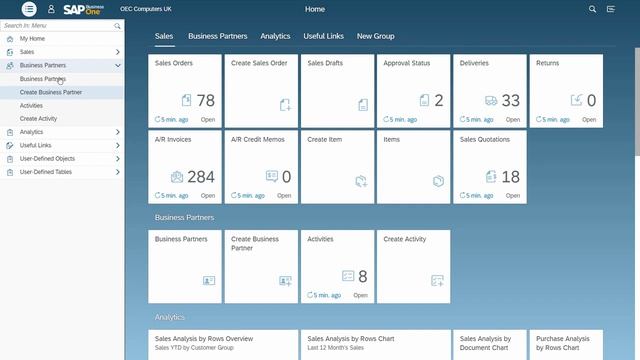Click the Sales menu icon in sidebar

coord(10,52)
